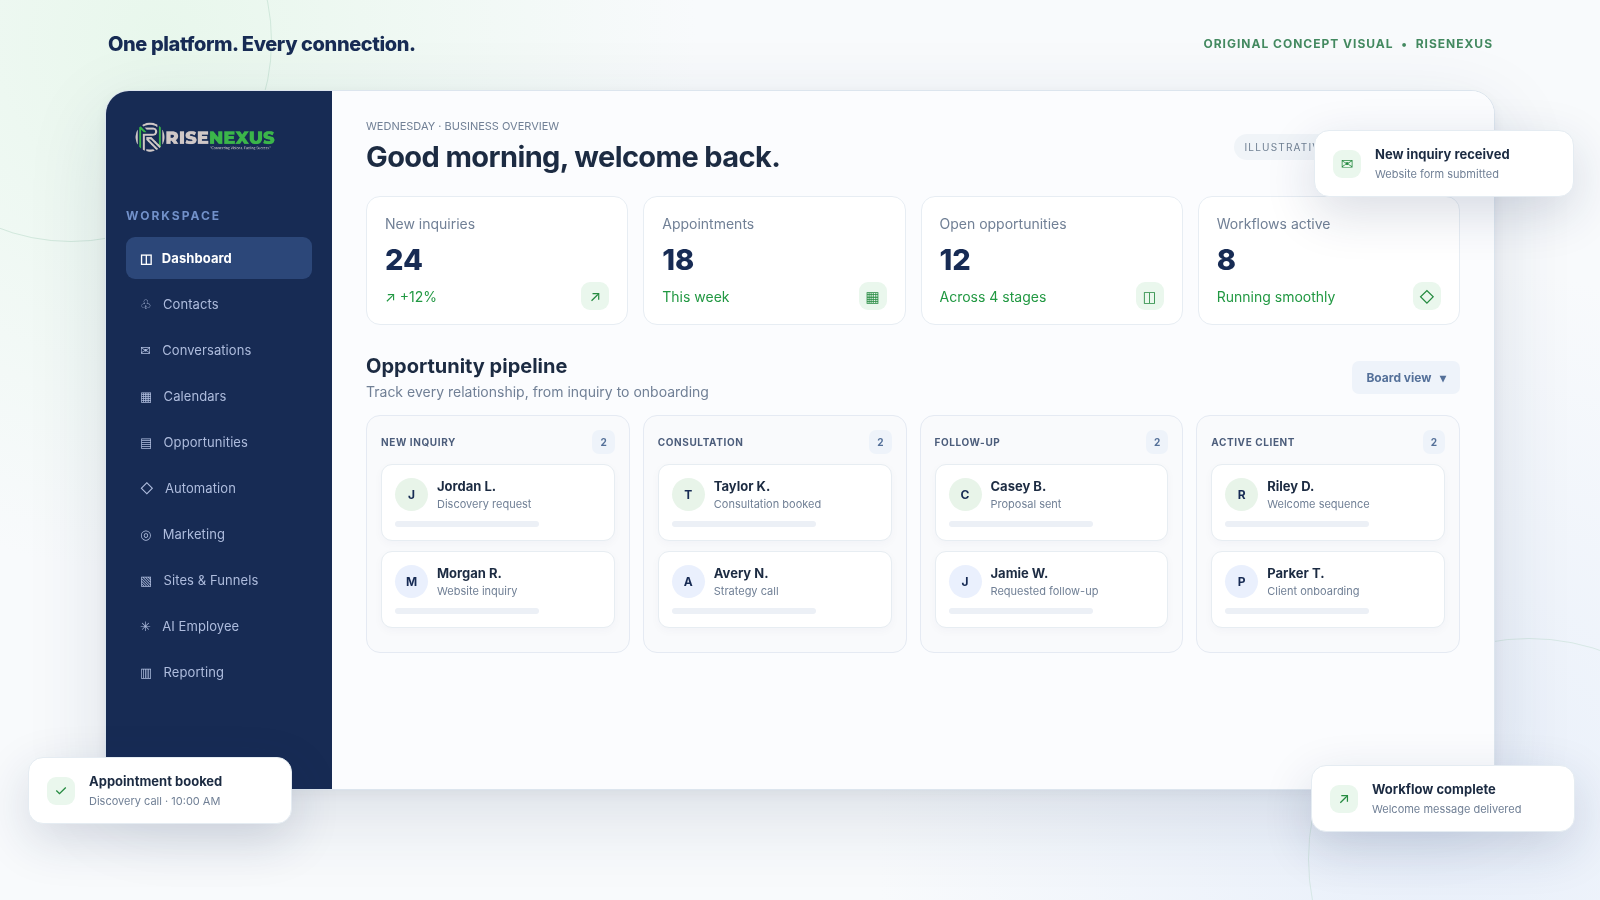Open Casey B. proposal sent card
This screenshot has height=900, width=1600.
point(1051,502)
